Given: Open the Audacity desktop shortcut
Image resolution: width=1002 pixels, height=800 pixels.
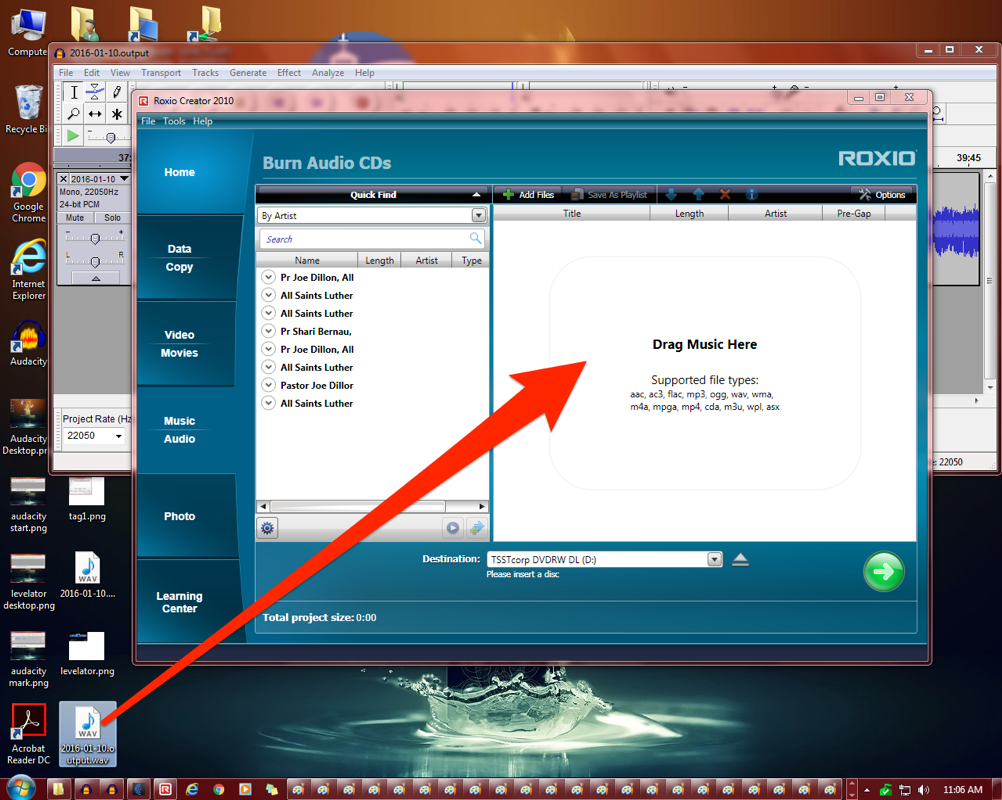Looking at the screenshot, I should click(x=28, y=343).
